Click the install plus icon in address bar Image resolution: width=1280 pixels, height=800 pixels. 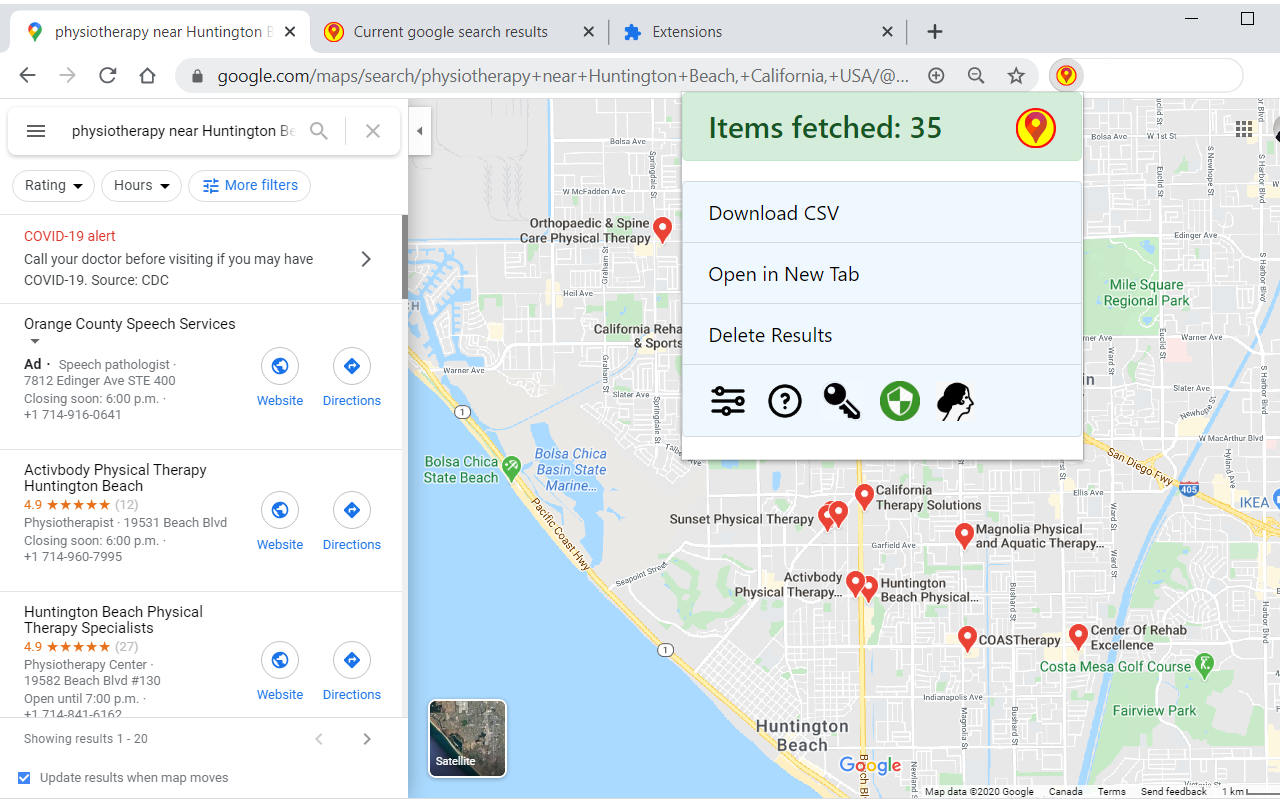pos(936,75)
